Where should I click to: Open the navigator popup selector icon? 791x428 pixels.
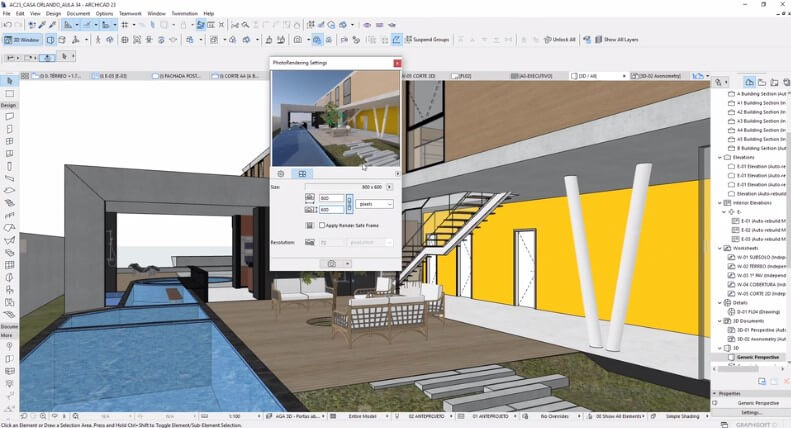pos(721,82)
